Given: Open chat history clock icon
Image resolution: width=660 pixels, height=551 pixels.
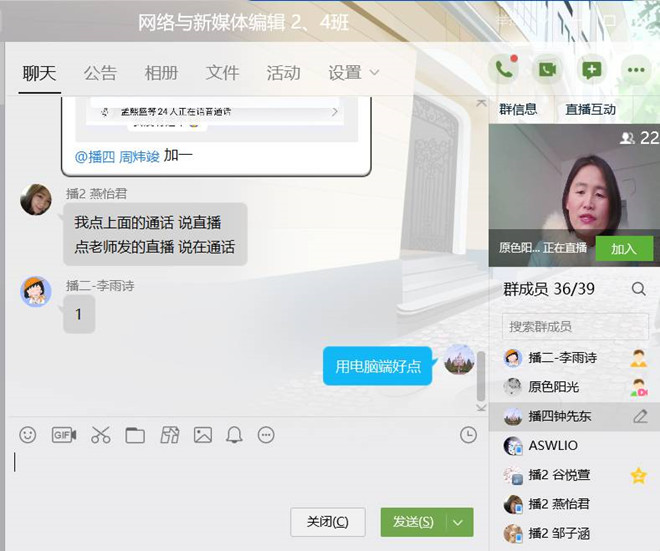Looking at the screenshot, I should 468,435.
